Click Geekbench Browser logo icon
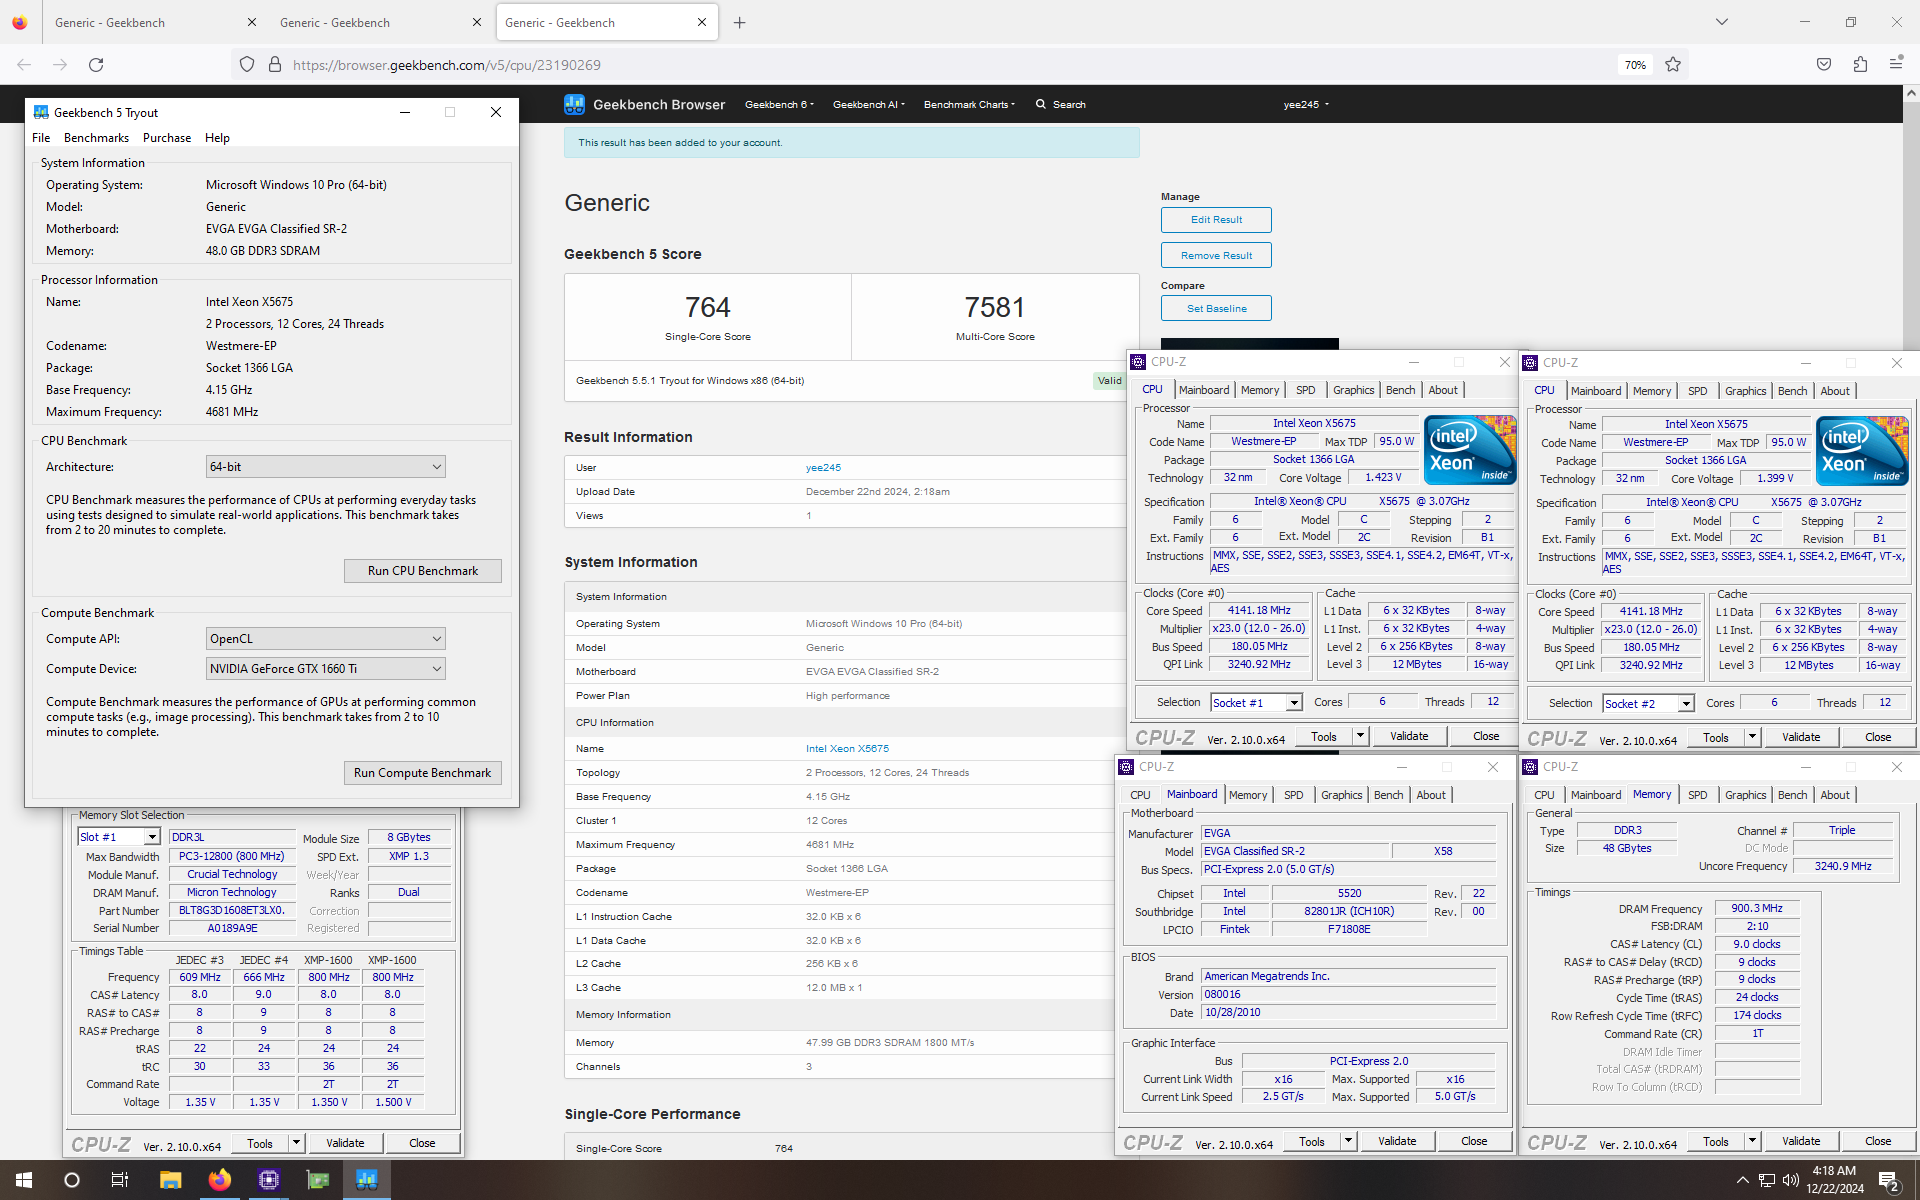Screen dimensions: 1920x1200 [574, 104]
